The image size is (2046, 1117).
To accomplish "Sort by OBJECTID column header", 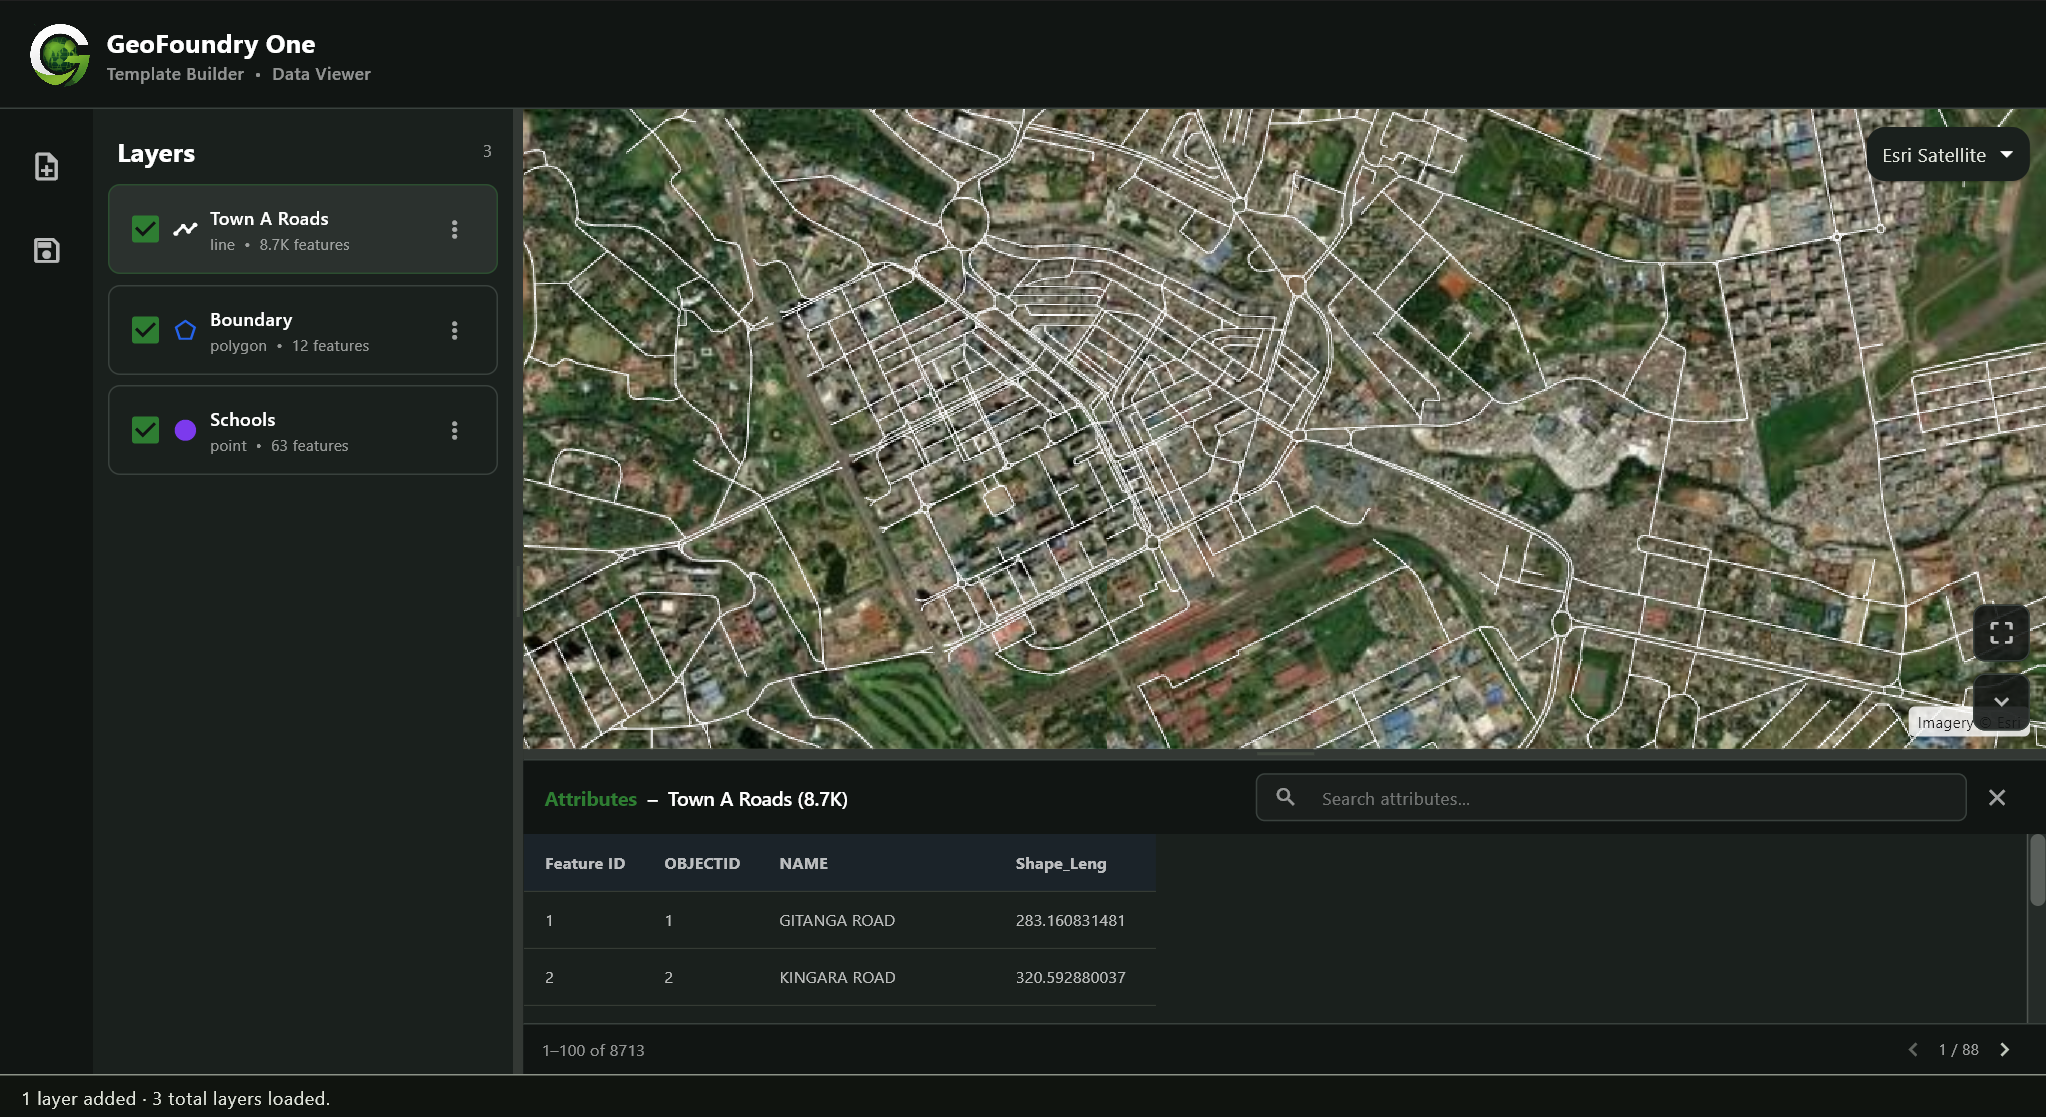I will 702,863.
